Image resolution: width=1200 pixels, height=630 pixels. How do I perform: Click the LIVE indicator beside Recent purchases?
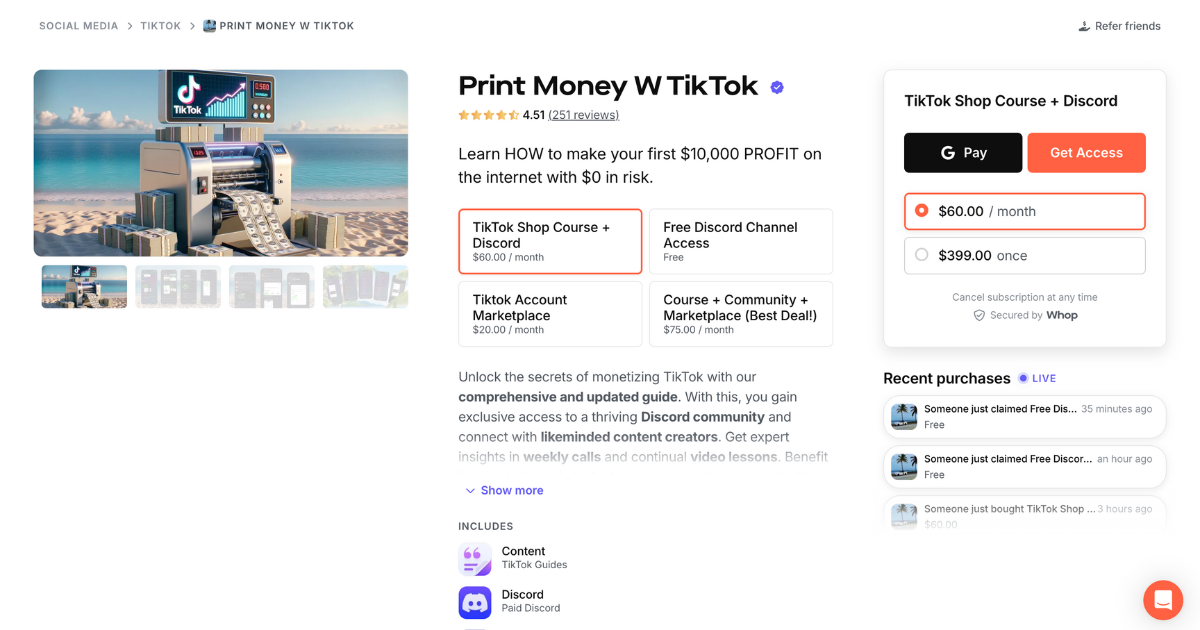click(1037, 378)
